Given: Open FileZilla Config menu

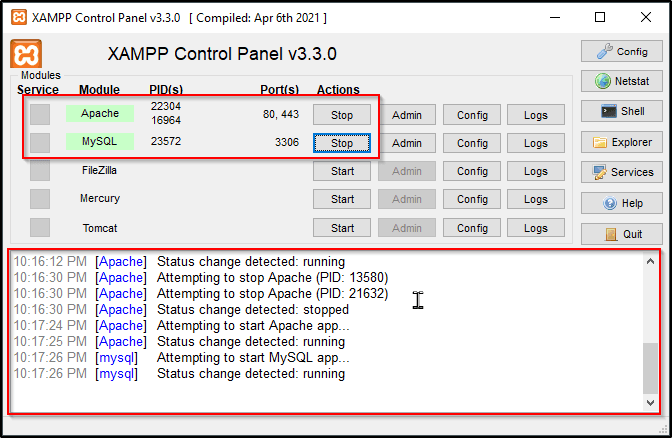Looking at the screenshot, I should click(472, 171).
